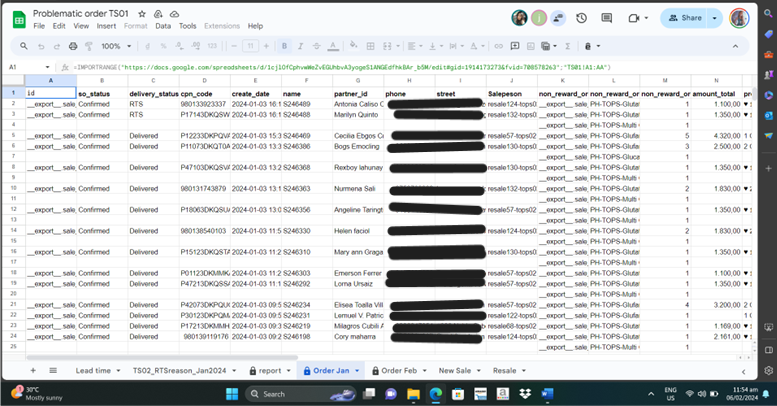
Task: Open the File menu
Action: tap(39, 26)
